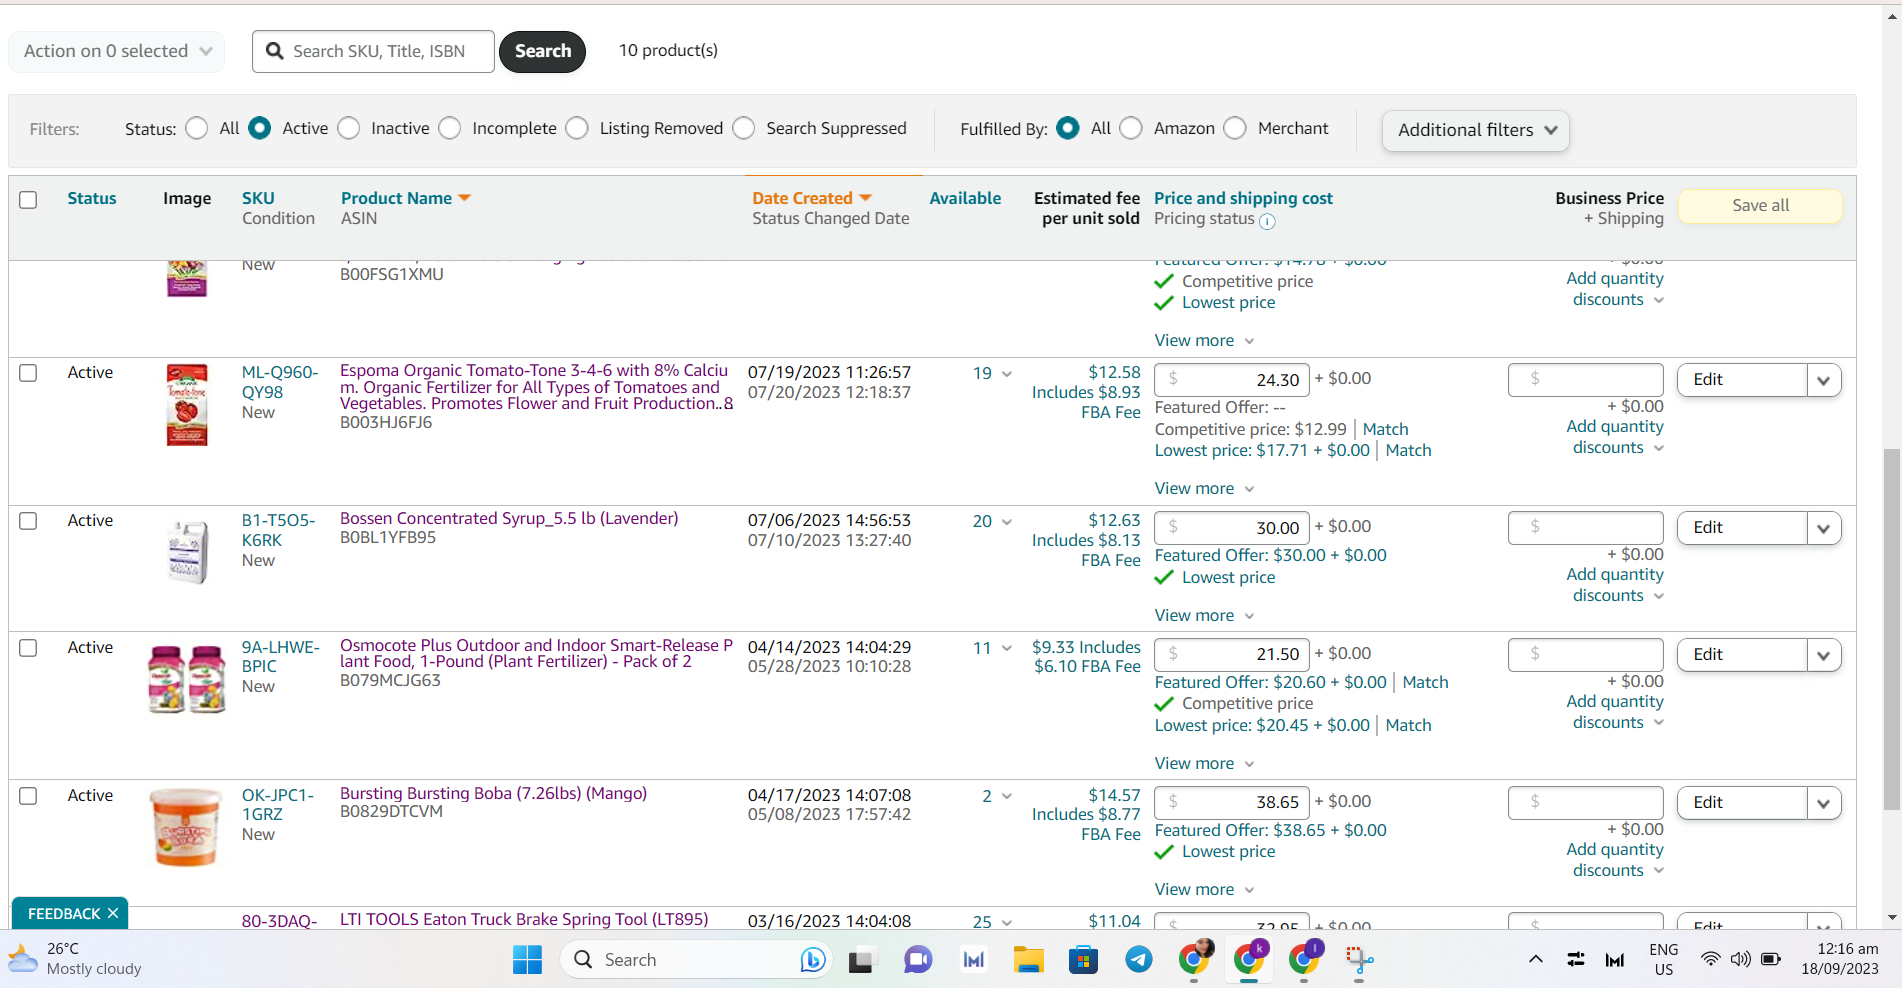Click the magnifier icon in the SKU search box
This screenshot has width=1902, height=988.
tap(275, 51)
